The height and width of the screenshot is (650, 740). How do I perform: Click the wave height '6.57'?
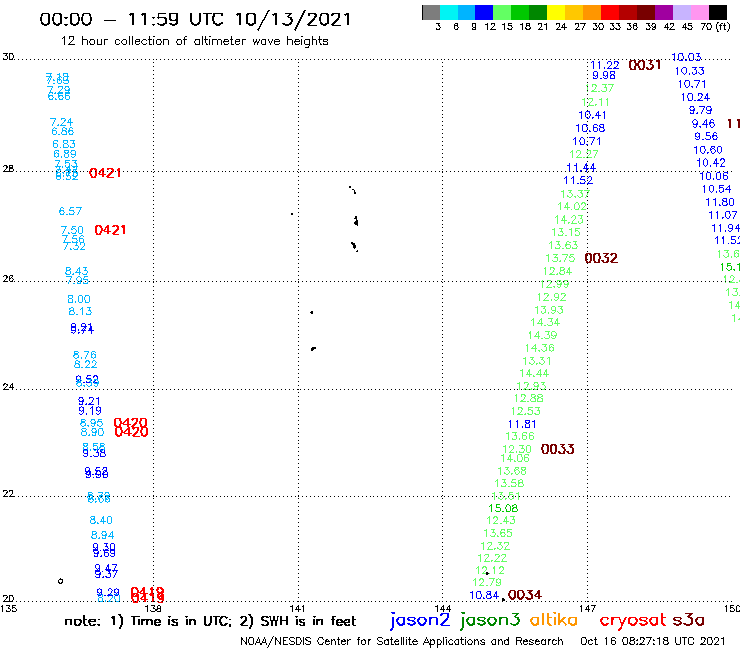coord(70,211)
